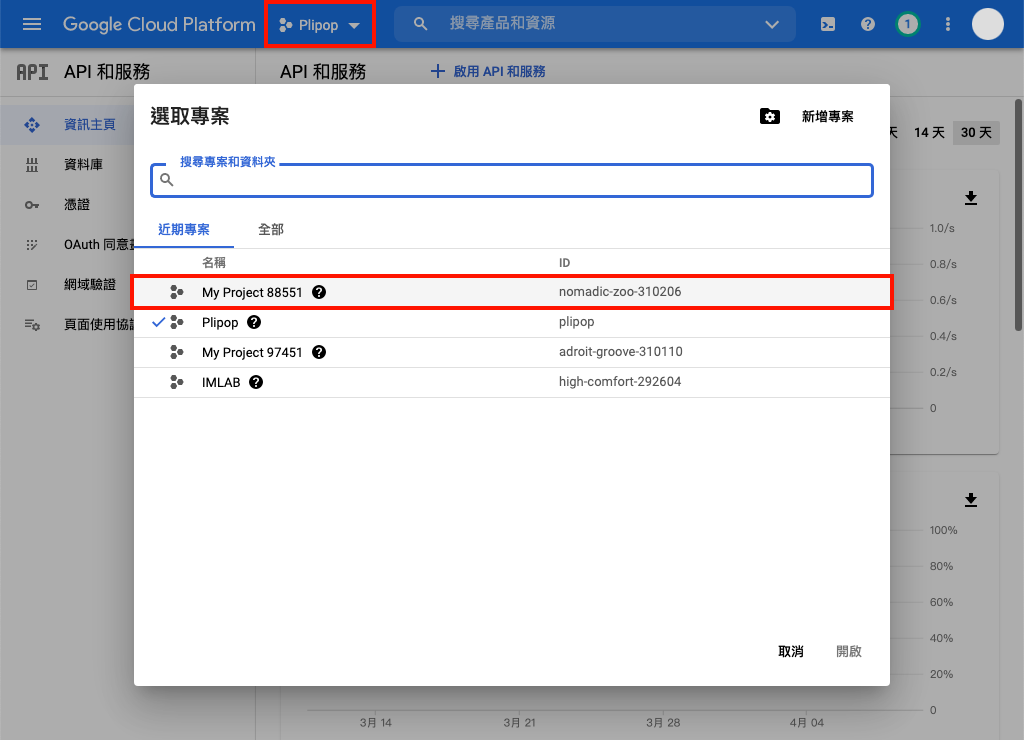
Task: Select the 30 天 time range
Action: click(x=976, y=133)
